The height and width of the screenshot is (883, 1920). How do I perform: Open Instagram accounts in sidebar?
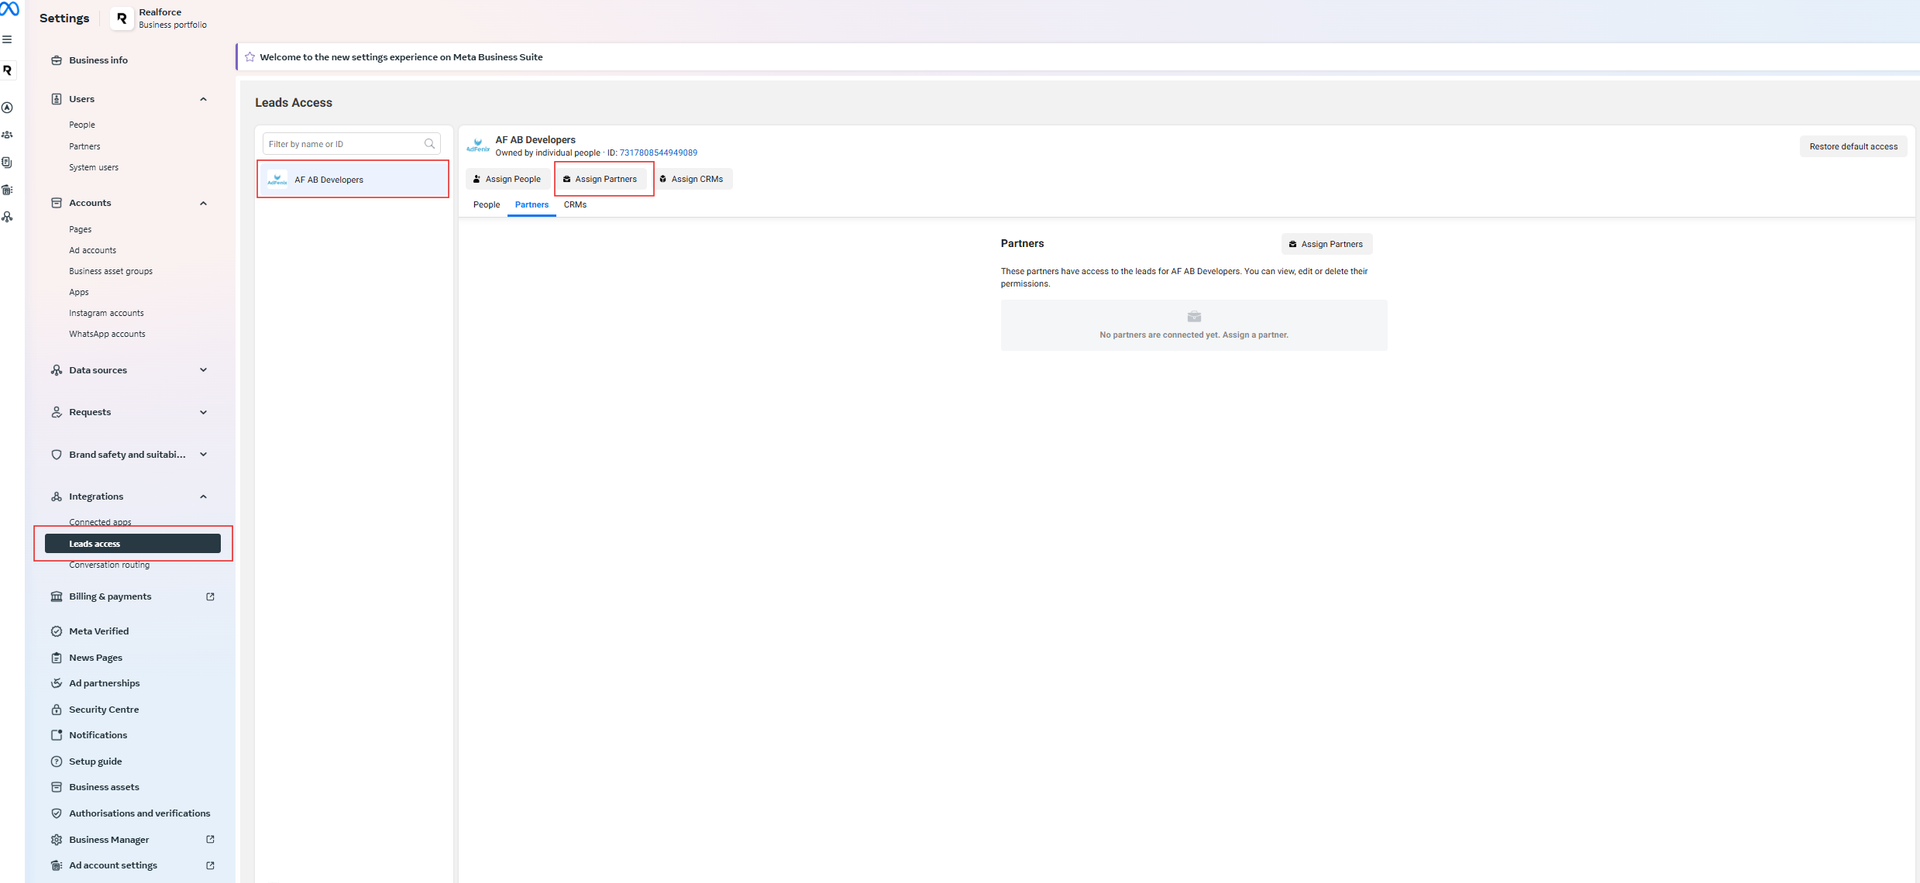pyautogui.click(x=106, y=313)
